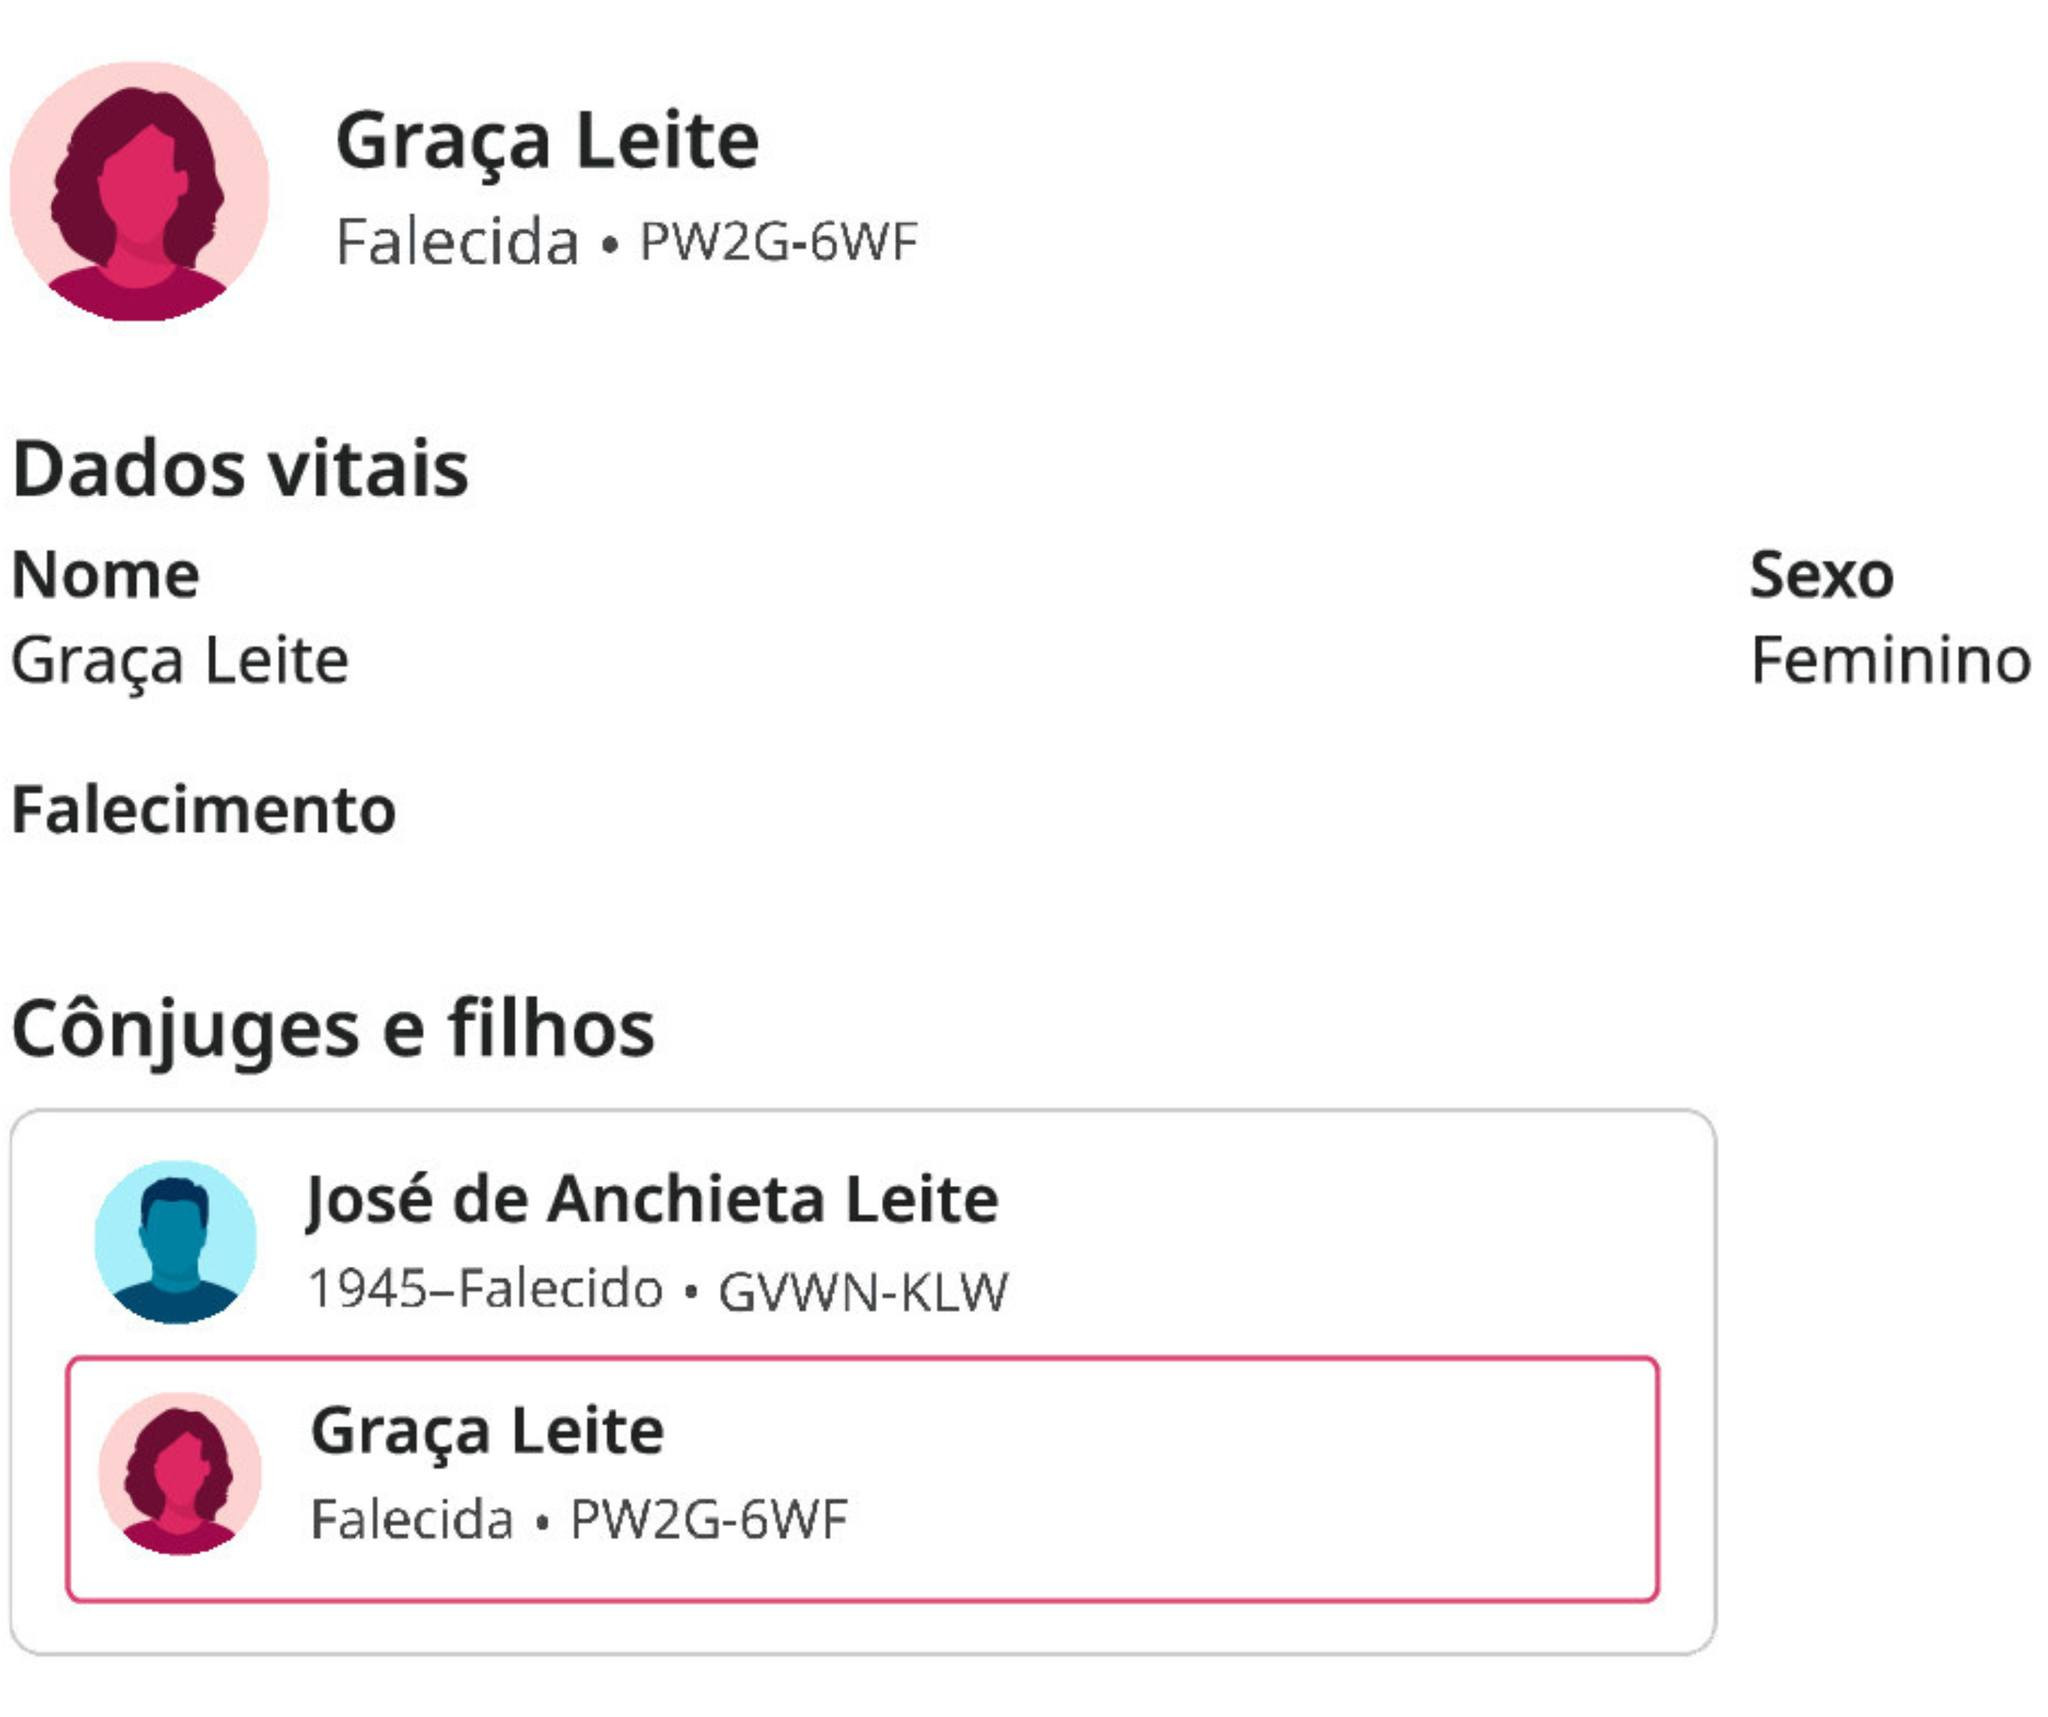Click José's 1945–Falecido lifespan text
2048x1717 pixels.
pos(485,1288)
